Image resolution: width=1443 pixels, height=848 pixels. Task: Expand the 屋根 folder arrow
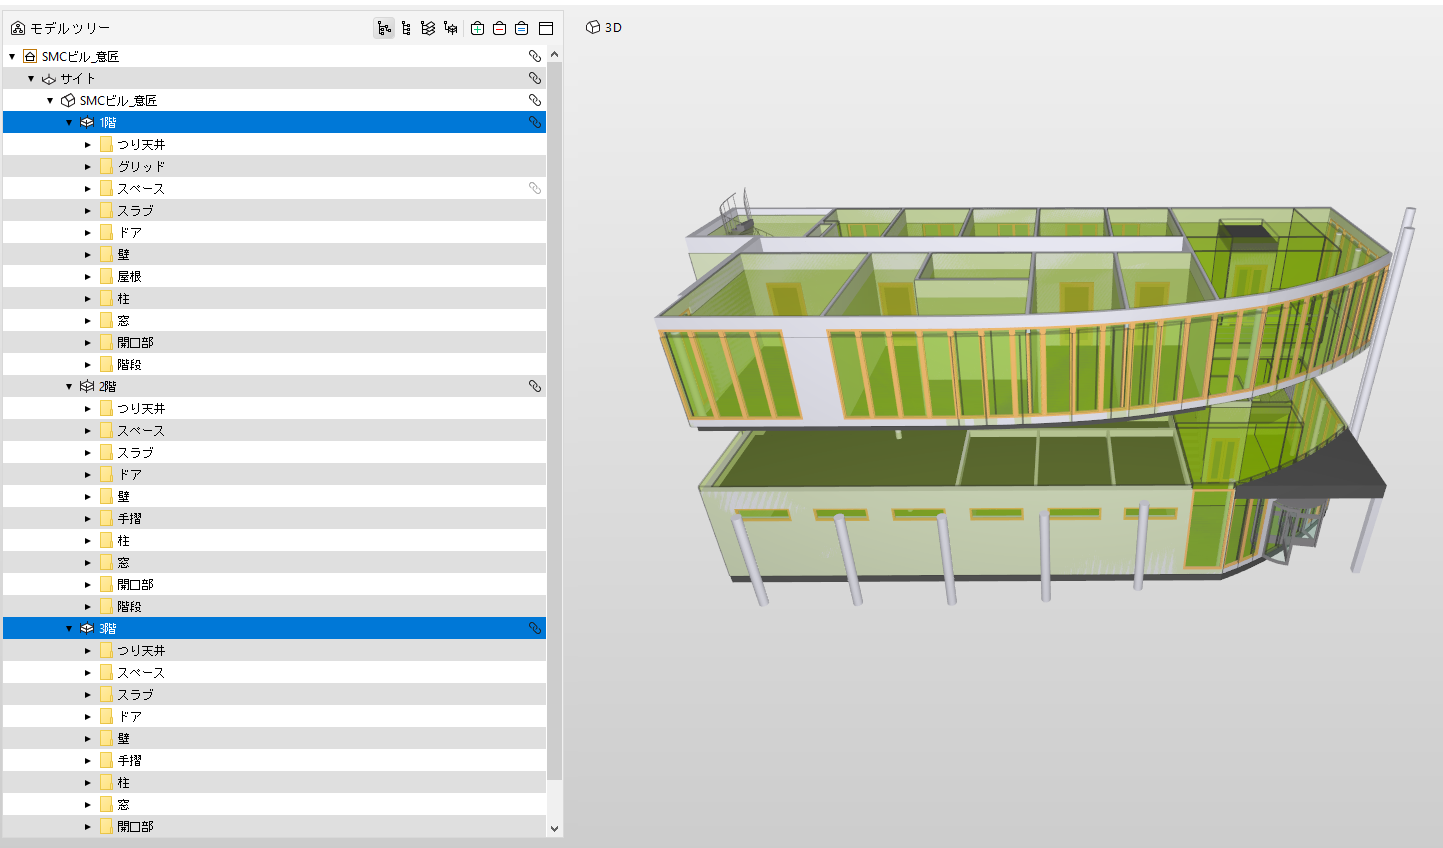[88, 276]
